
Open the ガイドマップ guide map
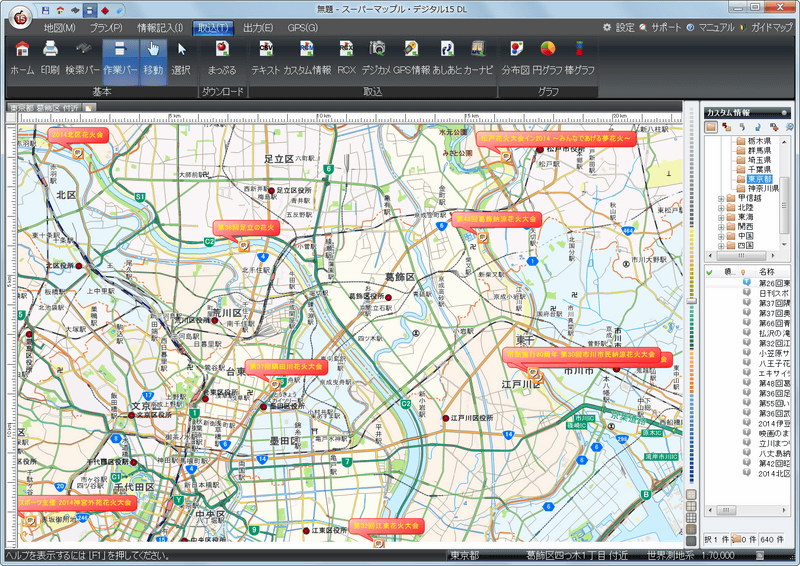(x=766, y=28)
